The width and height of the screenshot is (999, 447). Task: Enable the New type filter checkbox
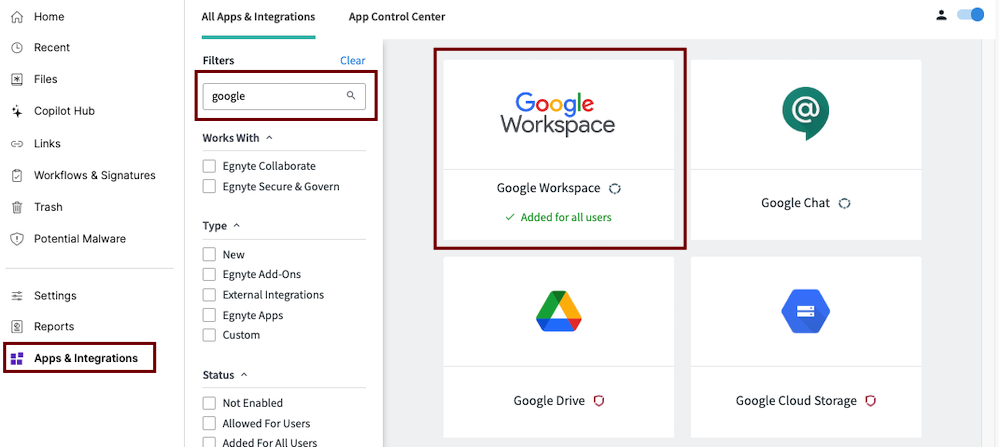coord(209,255)
